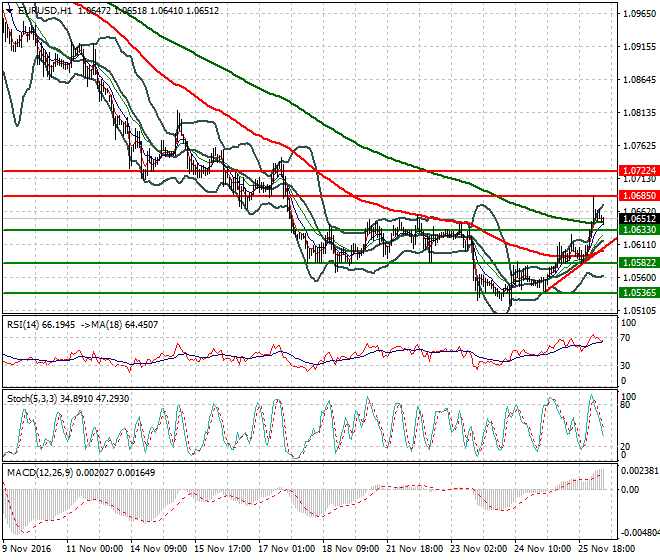Viewport: 660px width, 560px height.
Task: Click the 11 Nov 00:00 time label
Action: [x=95, y=549]
